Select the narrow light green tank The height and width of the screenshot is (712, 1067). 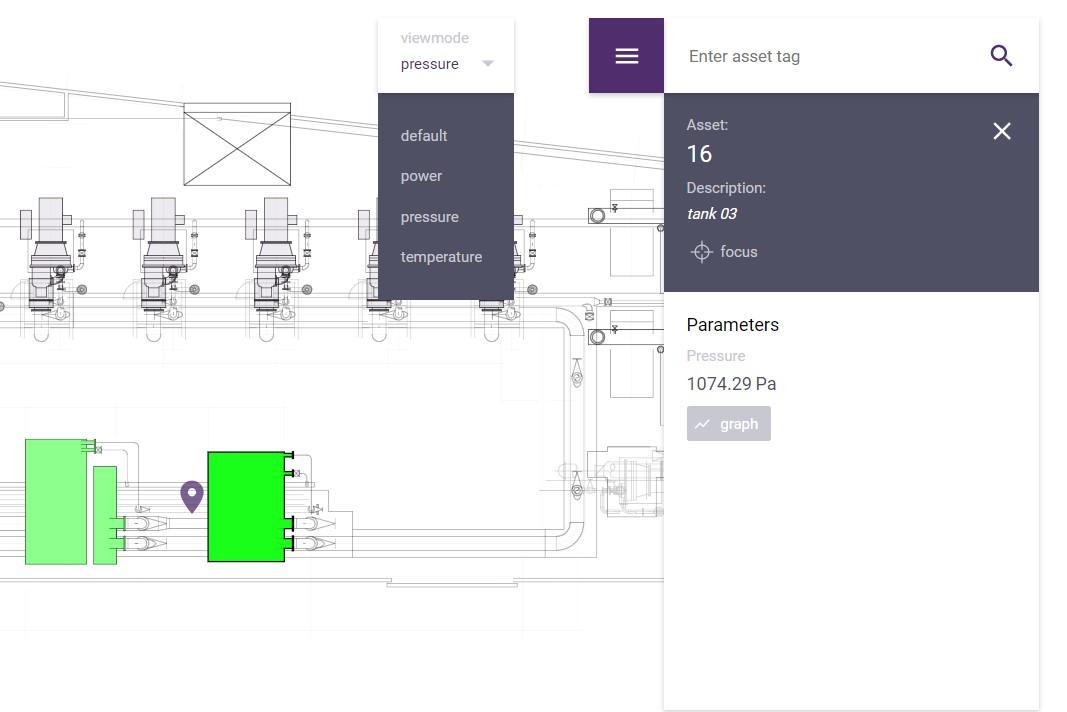[x=105, y=515]
